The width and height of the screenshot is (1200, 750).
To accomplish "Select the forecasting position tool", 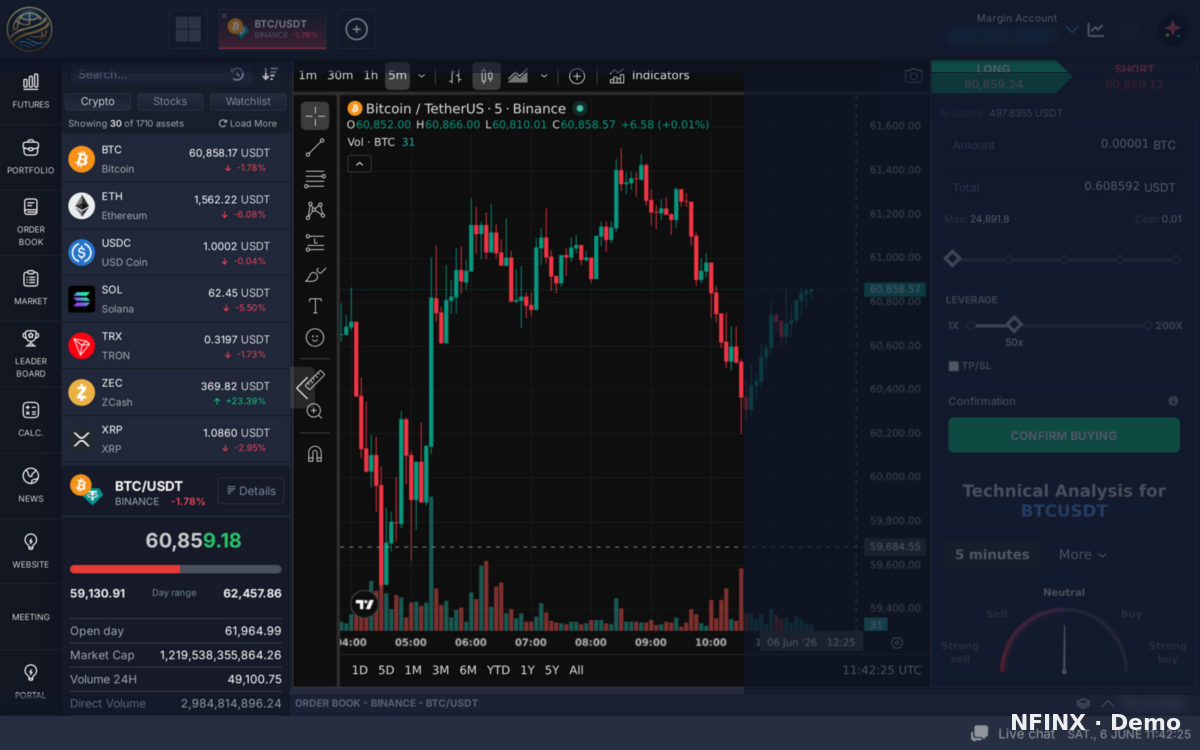I will pos(315,242).
